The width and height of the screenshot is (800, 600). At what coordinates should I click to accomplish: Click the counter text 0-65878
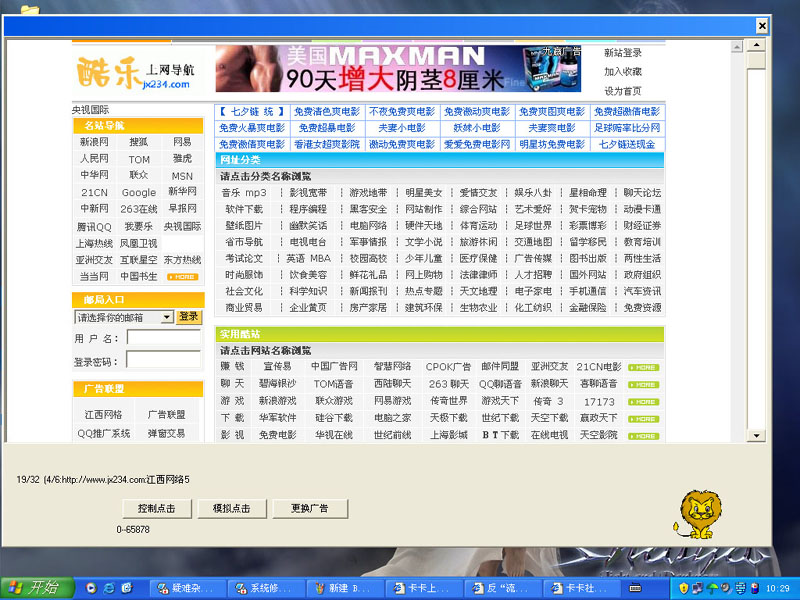pos(133,530)
